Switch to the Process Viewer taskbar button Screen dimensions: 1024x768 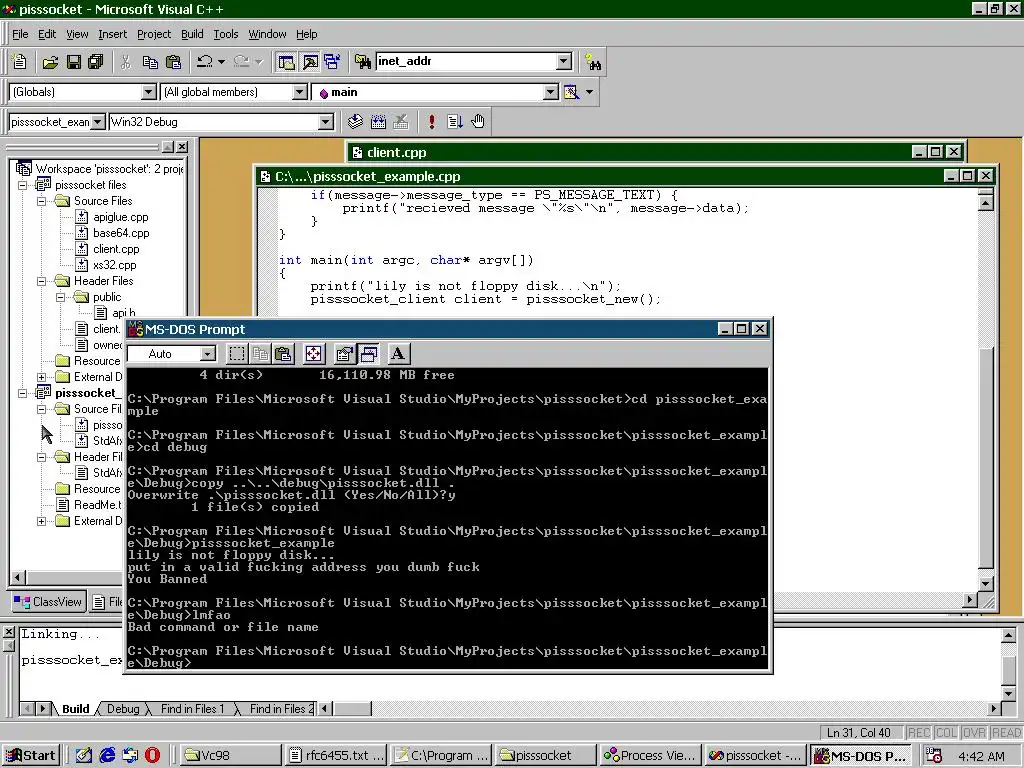click(x=650, y=756)
